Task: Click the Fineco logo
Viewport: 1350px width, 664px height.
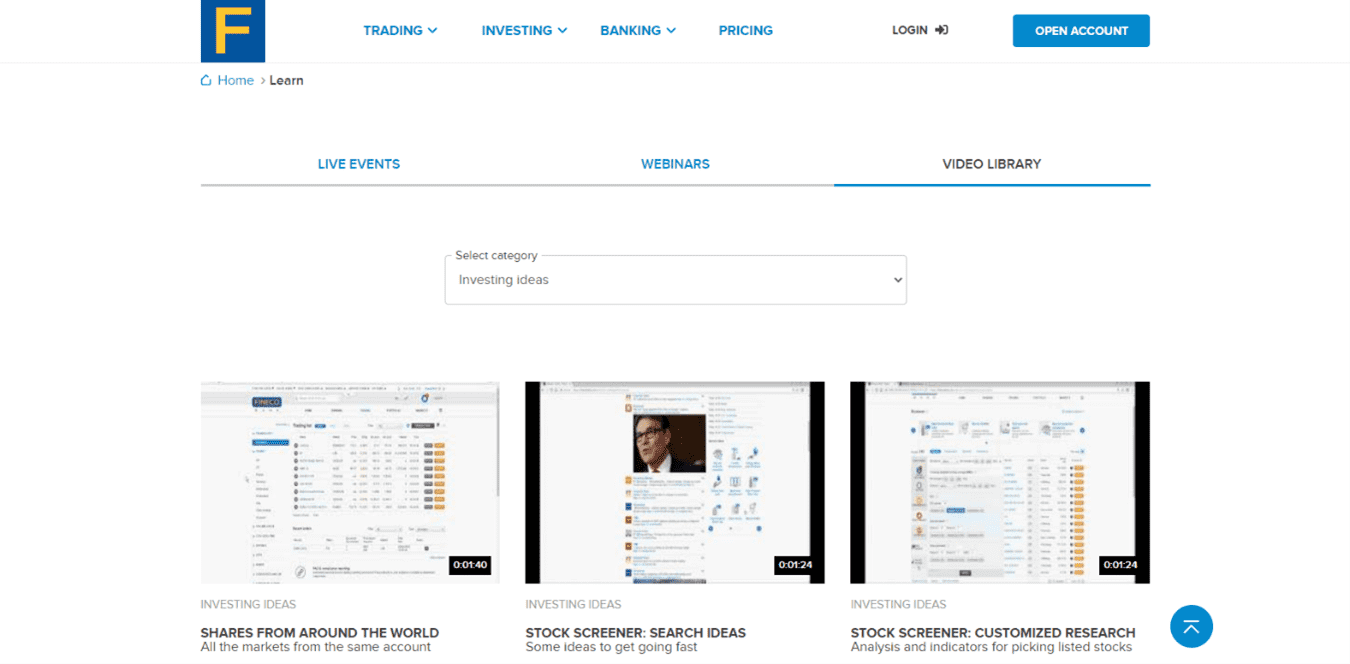Action: 232,30
